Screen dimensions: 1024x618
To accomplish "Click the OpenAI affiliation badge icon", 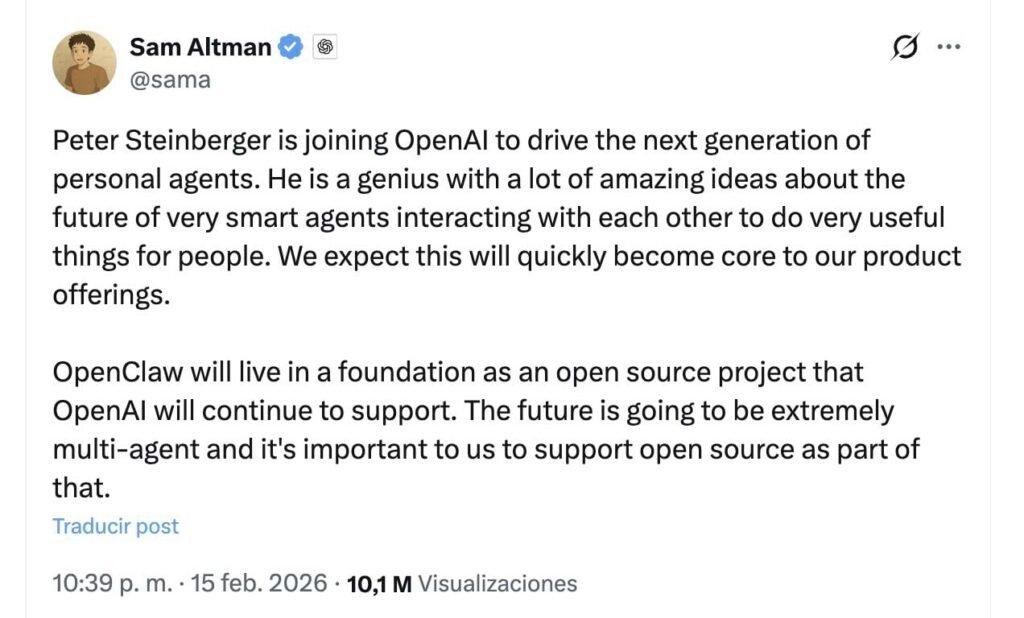I will [x=324, y=47].
